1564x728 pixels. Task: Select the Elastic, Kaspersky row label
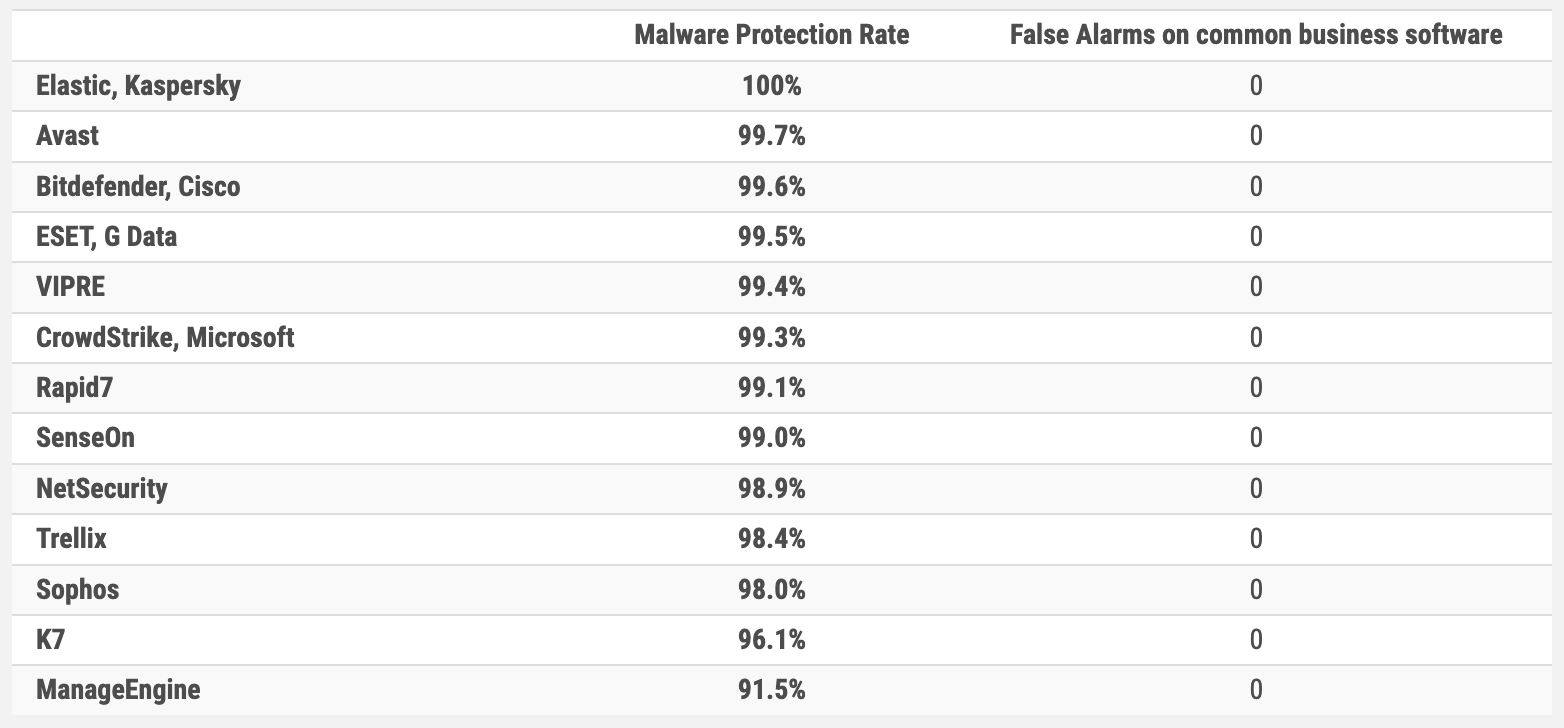point(138,86)
